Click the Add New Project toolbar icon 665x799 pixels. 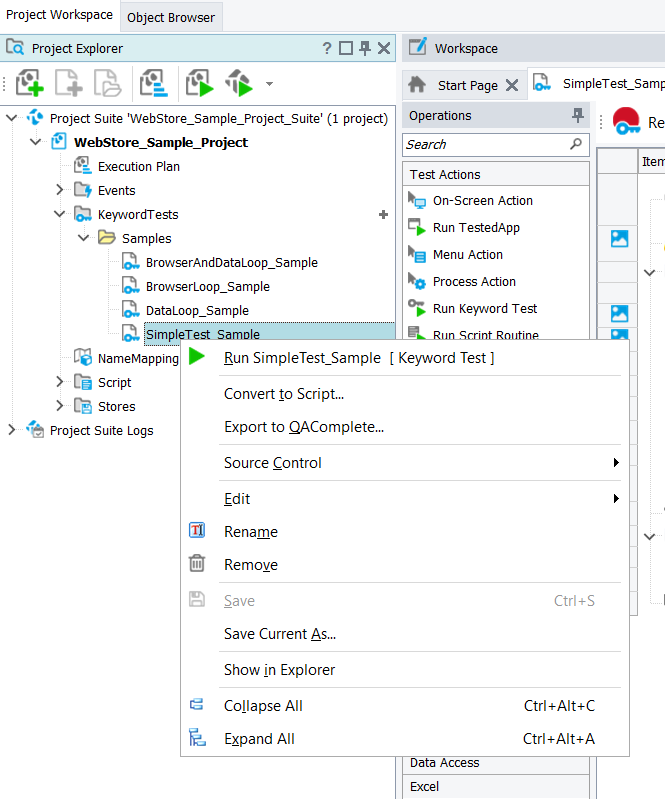[30, 83]
